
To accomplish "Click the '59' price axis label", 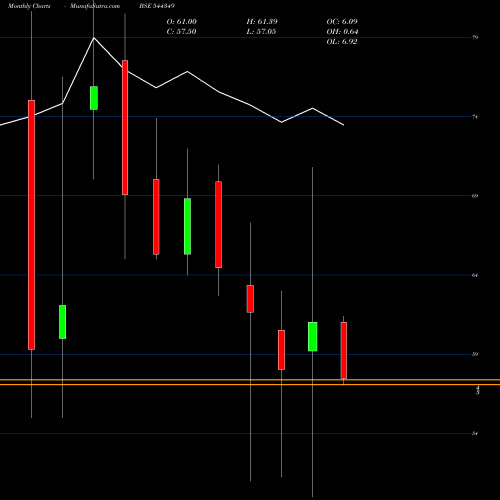I will pos(475,354).
